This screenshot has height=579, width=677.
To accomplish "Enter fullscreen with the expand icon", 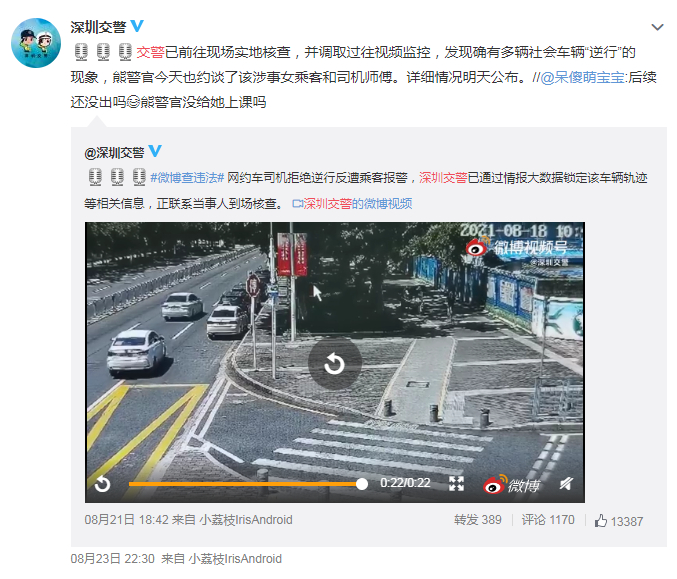I will [x=456, y=484].
